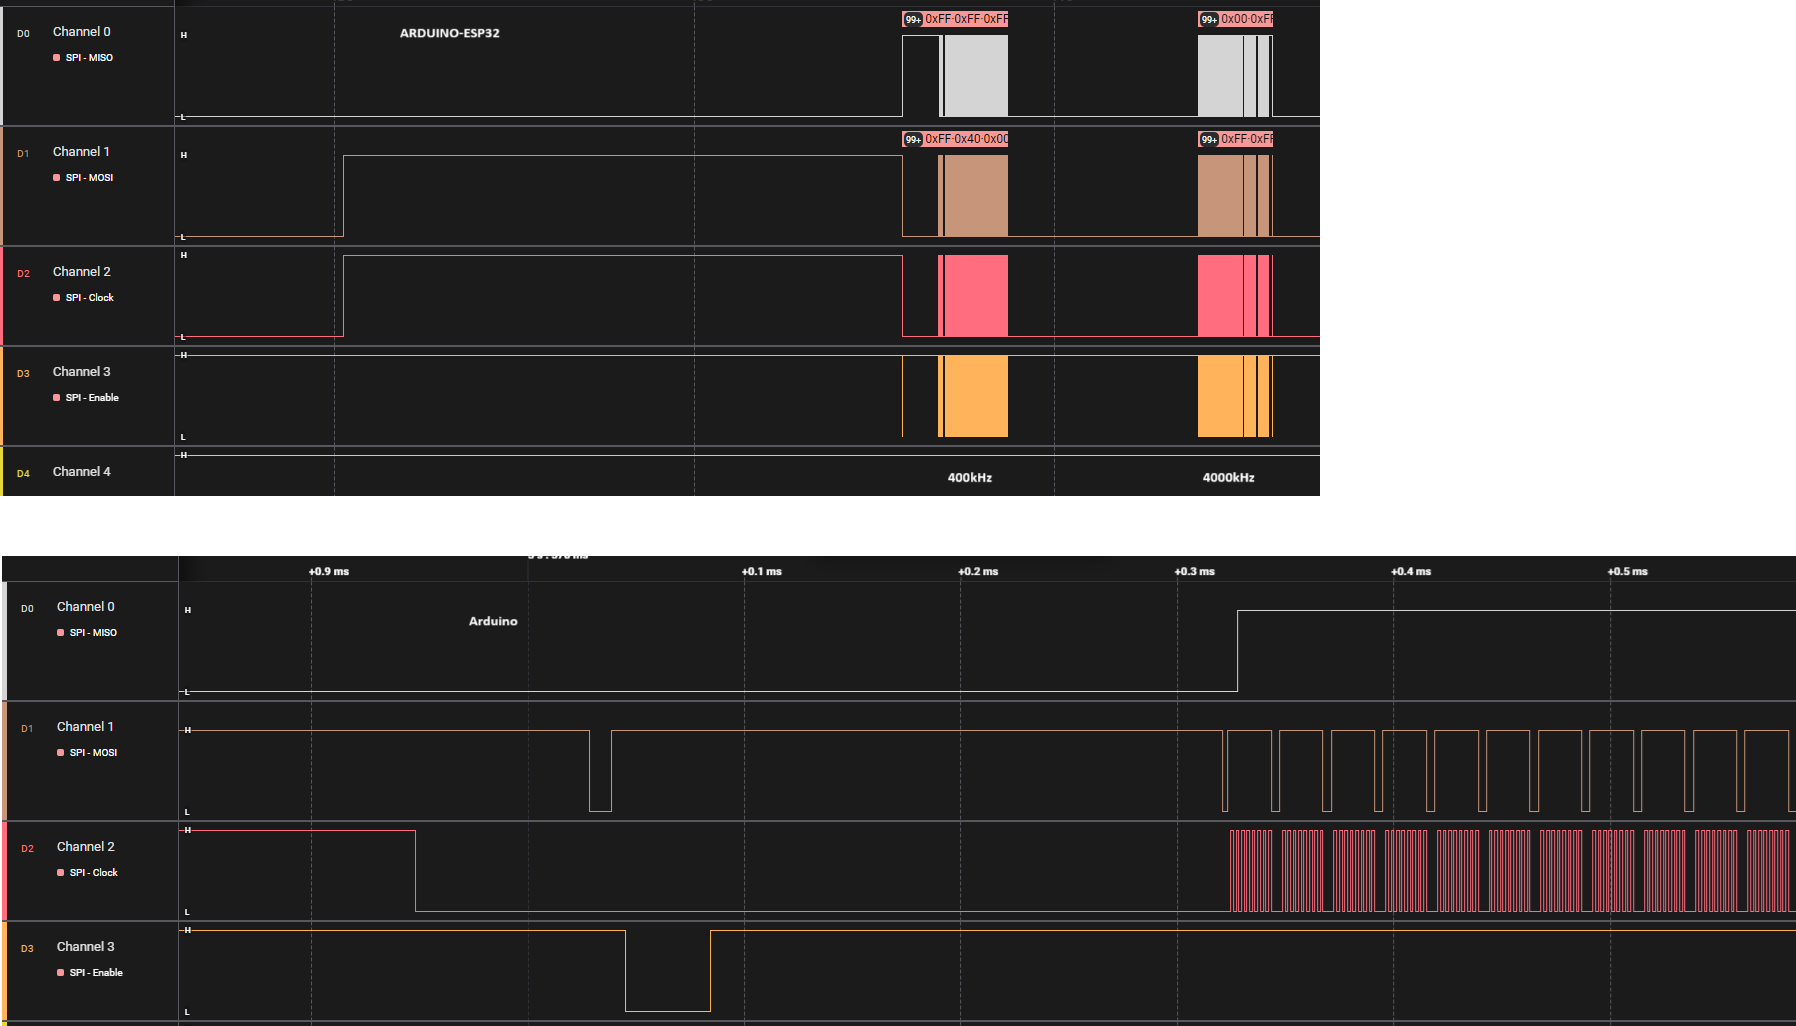1796x1026 pixels.
Task: Select Channel 2 label in ARDUINO-ESP32 capture
Action: point(82,272)
